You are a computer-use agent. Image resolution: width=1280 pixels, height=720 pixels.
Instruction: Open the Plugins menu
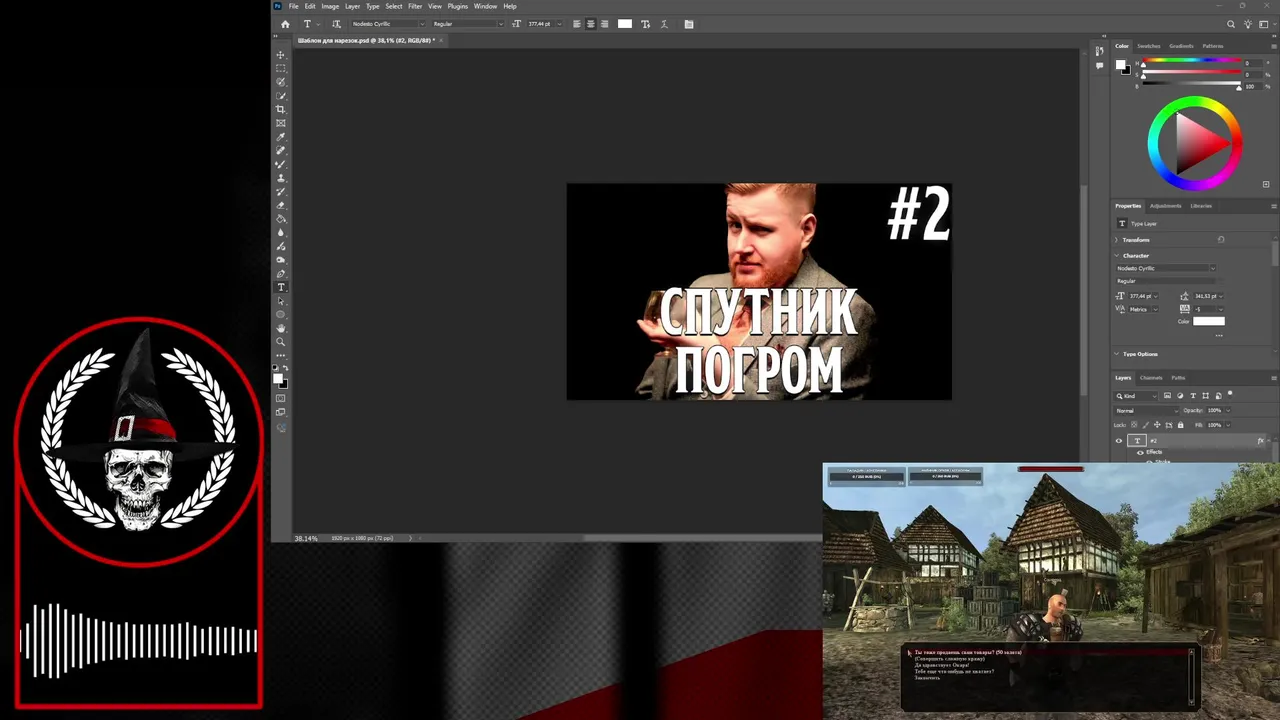(458, 6)
